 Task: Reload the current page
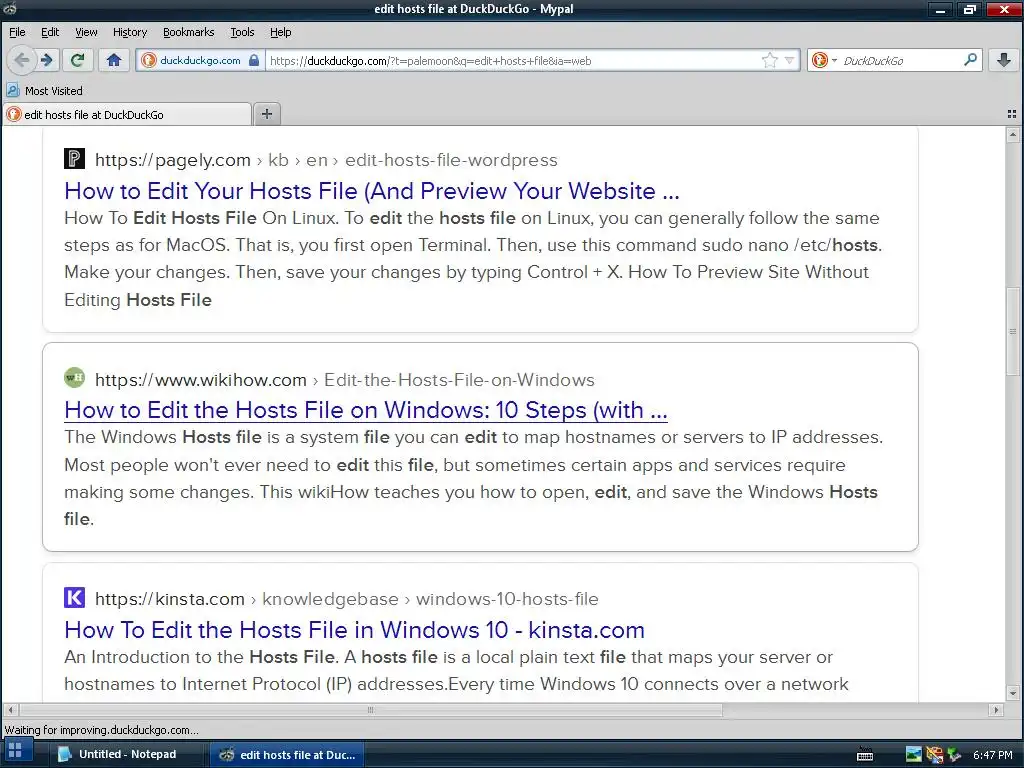[x=78, y=60]
